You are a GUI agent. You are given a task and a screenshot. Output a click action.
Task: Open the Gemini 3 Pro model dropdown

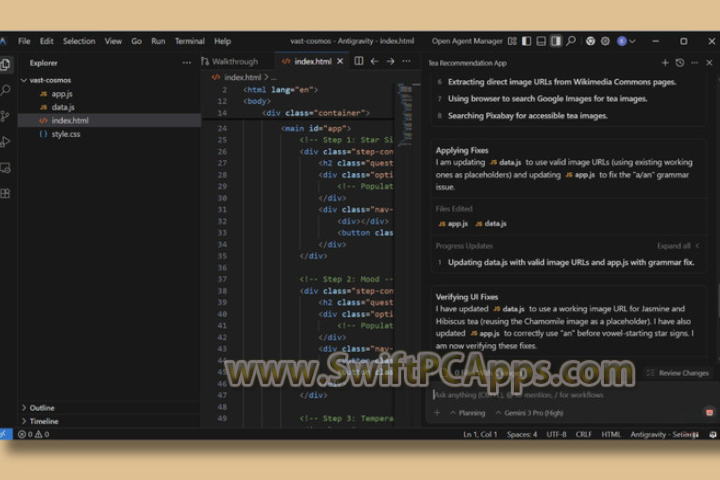coord(529,413)
